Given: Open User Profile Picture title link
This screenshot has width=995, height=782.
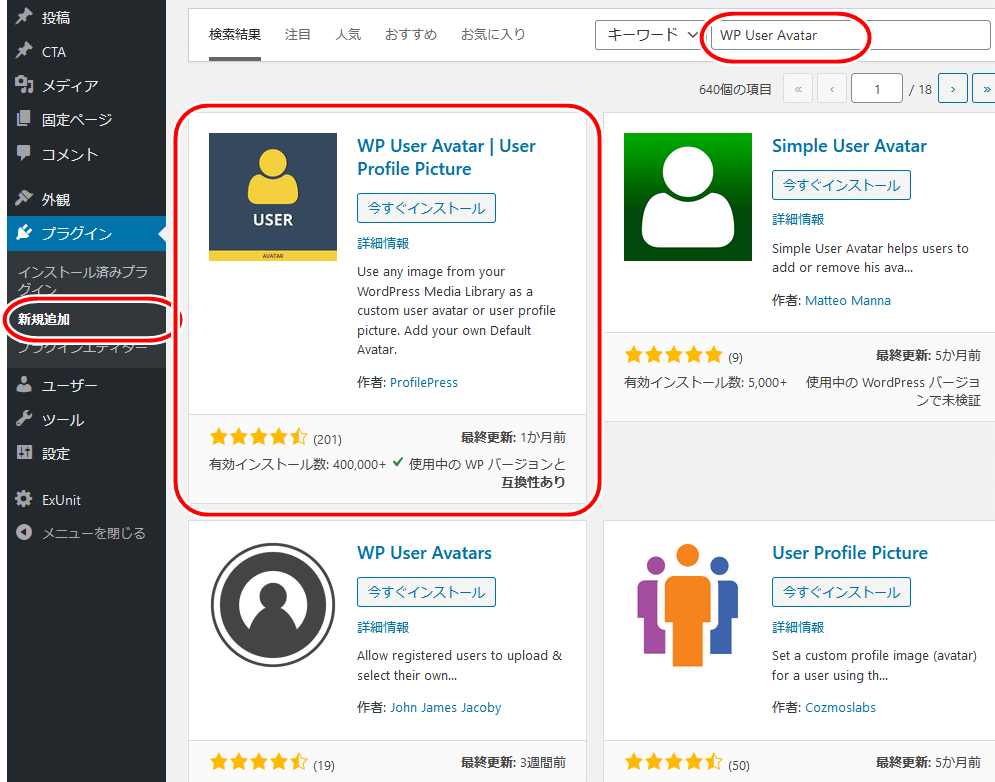Looking at the screenshot, I should [850, 553].
